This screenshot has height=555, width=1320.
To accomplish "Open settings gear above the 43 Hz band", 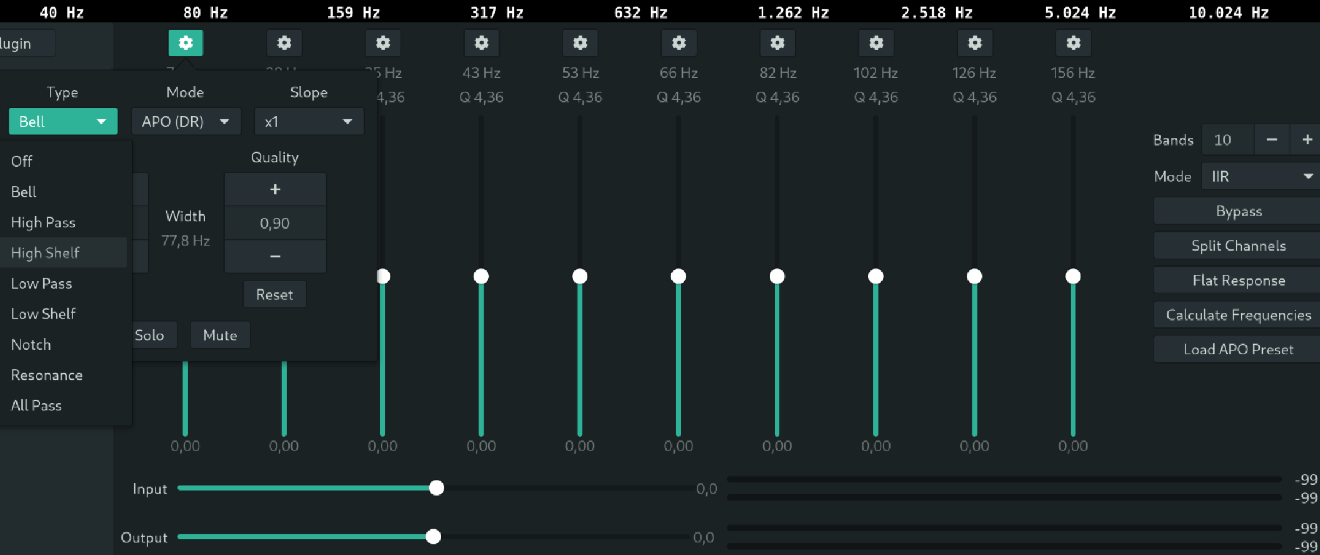I will 481,43.
